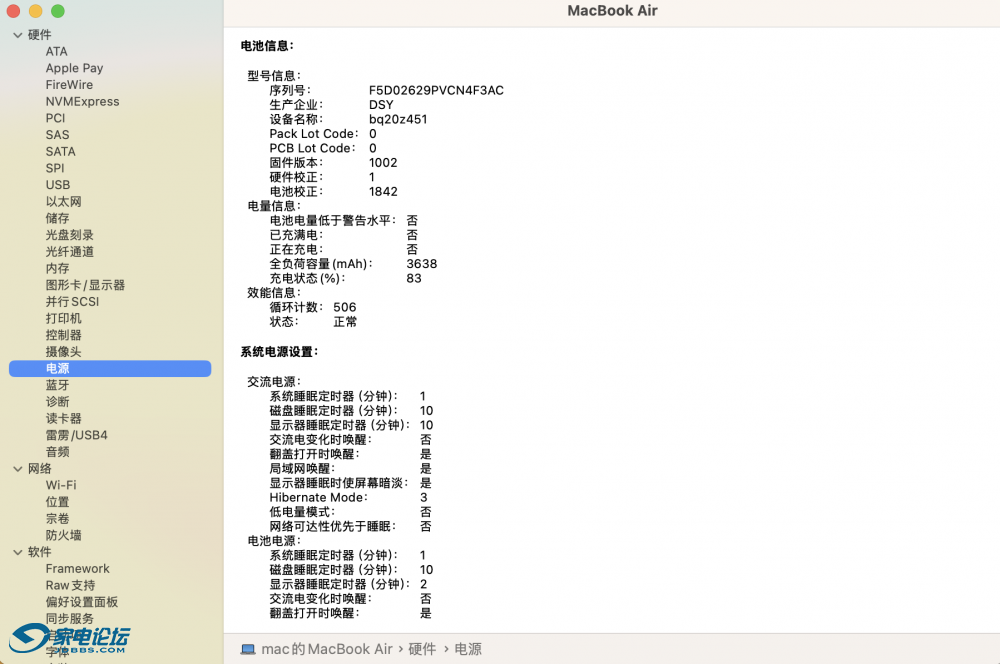
Task: Click serial number F5D02629PVCN4F3AC
Action: click(x=436, y=91)
